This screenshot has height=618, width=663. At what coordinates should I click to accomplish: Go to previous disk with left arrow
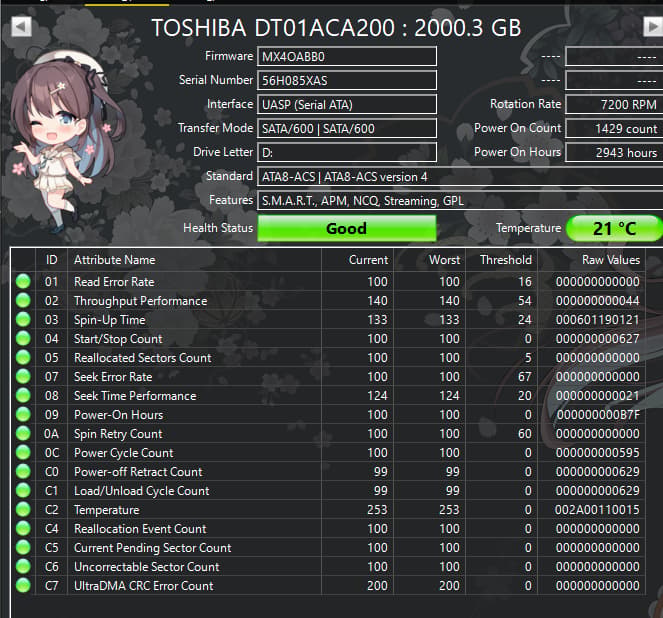coord(21,27)
